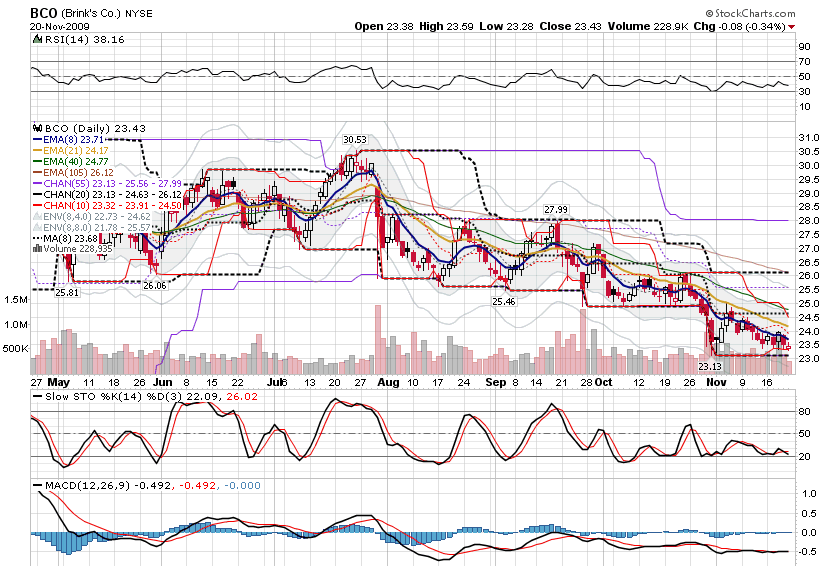Click the CHAN(10) red channel legend entry
Viewport: 821px width, 566px height.
click(x=107, y=206)
